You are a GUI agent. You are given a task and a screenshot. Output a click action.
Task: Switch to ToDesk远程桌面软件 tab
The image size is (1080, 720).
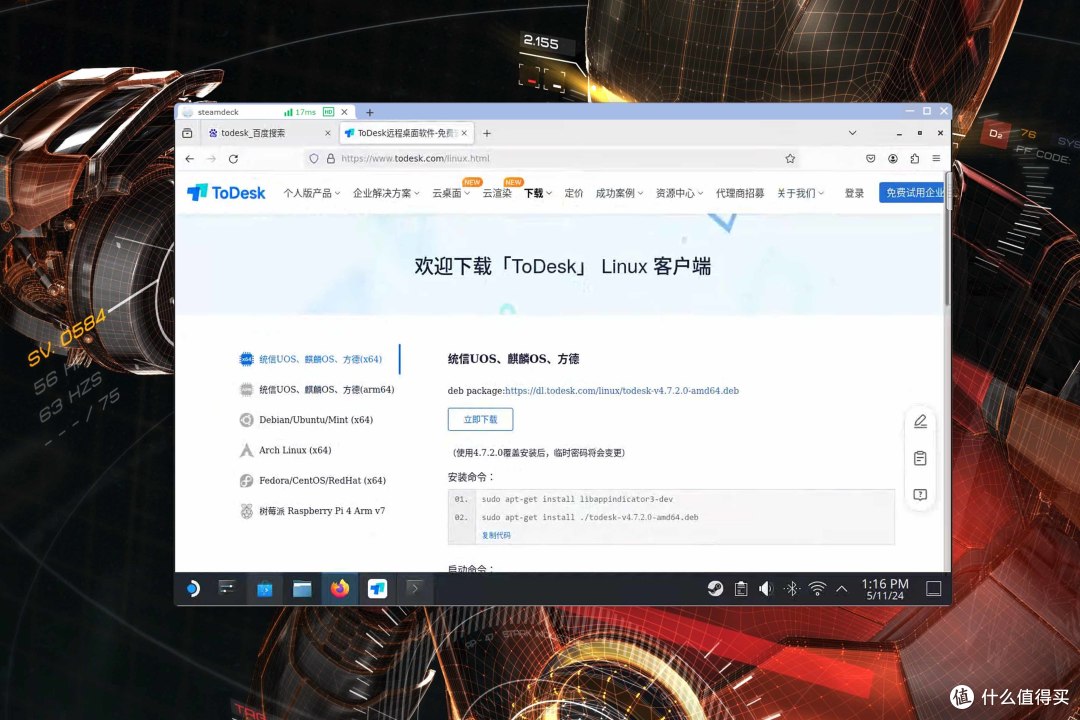(406, 133)
